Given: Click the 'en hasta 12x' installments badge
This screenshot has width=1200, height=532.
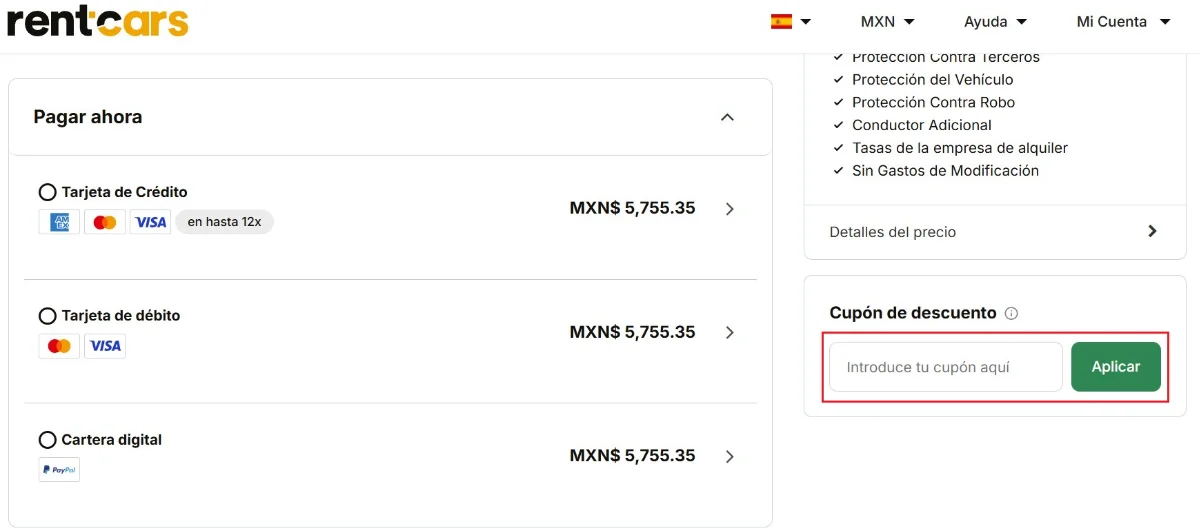Looking at the screenshot, I should 224,222.
